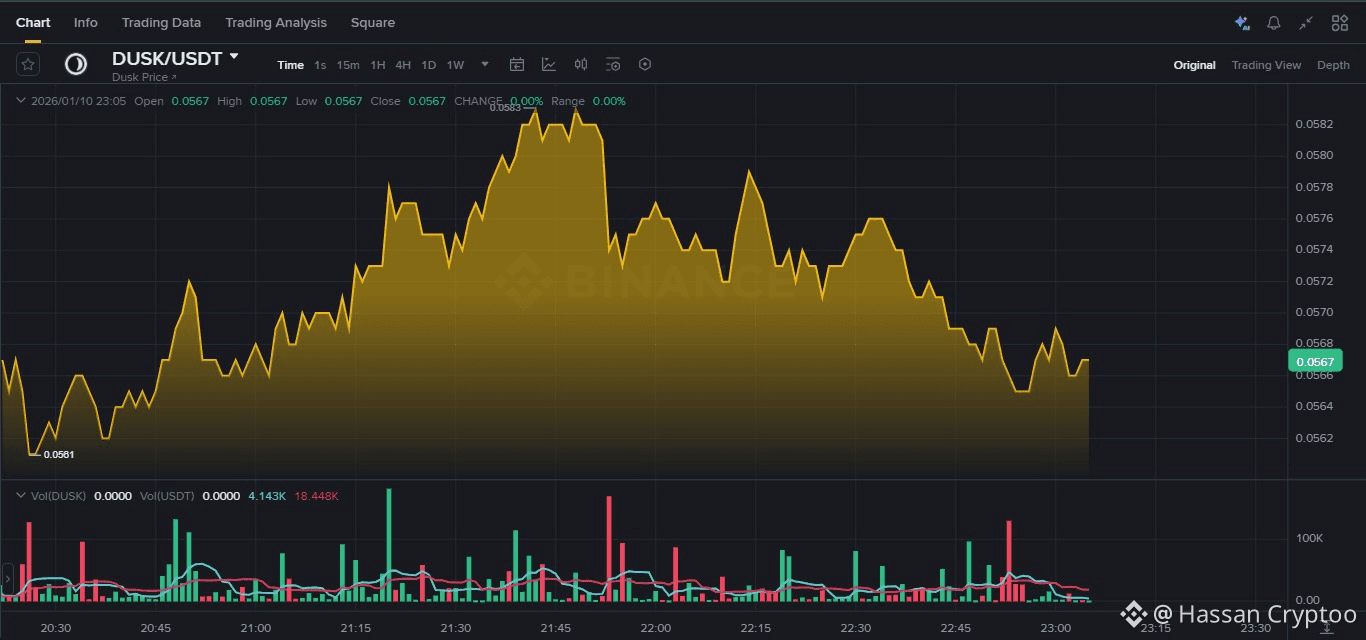Select the Depth chart view
This screenshot has height=640, width=1366.
click(1333, 65)
